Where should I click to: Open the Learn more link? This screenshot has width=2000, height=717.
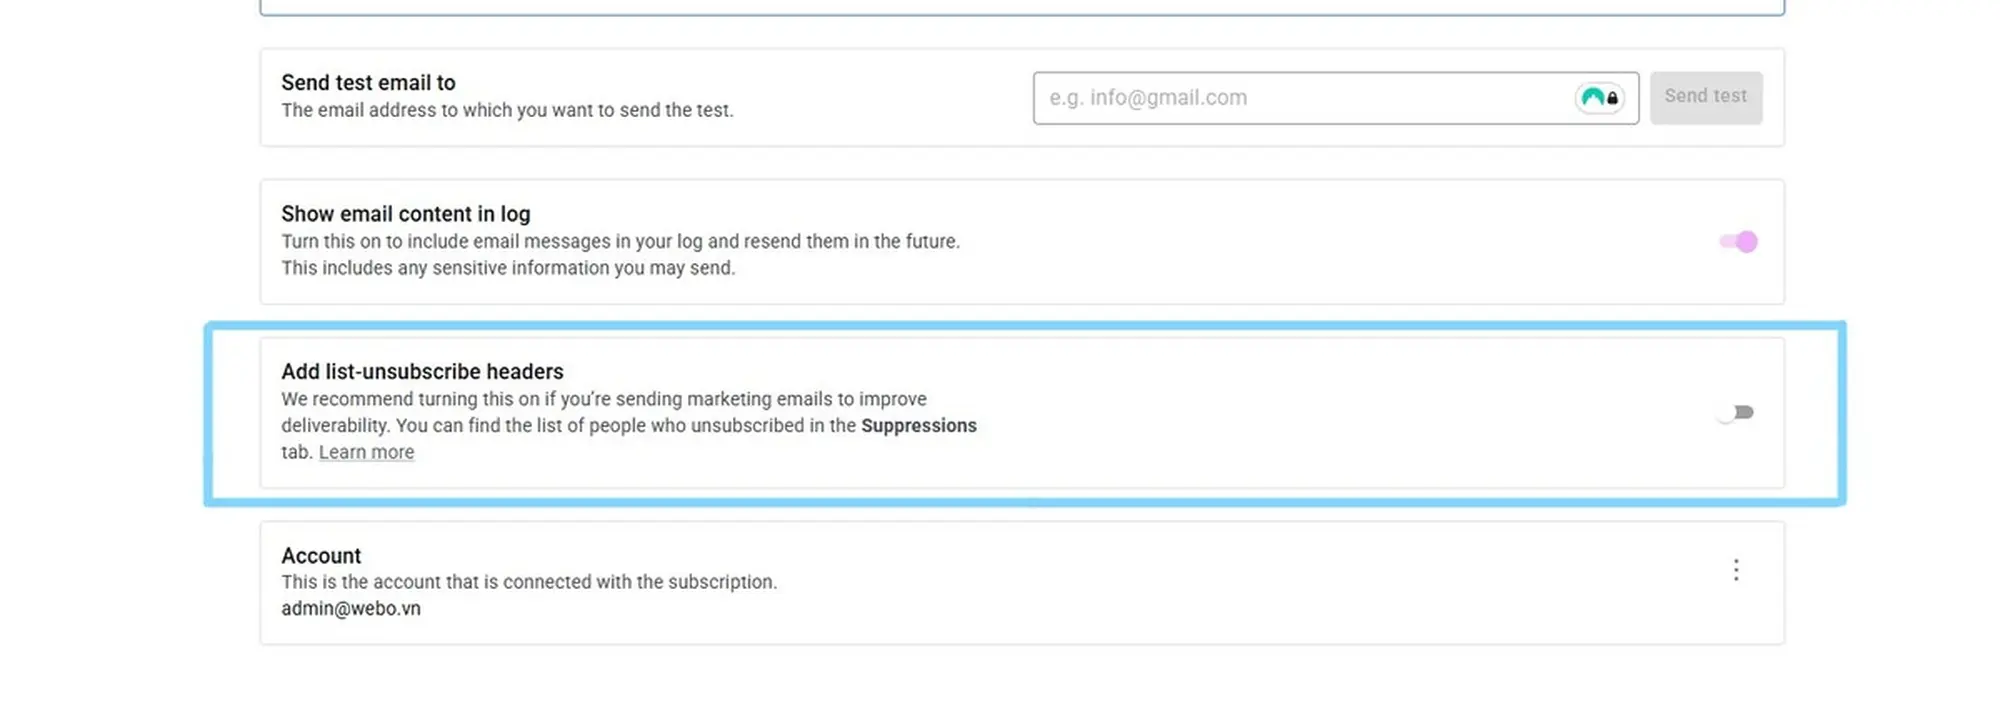[366, 452]
